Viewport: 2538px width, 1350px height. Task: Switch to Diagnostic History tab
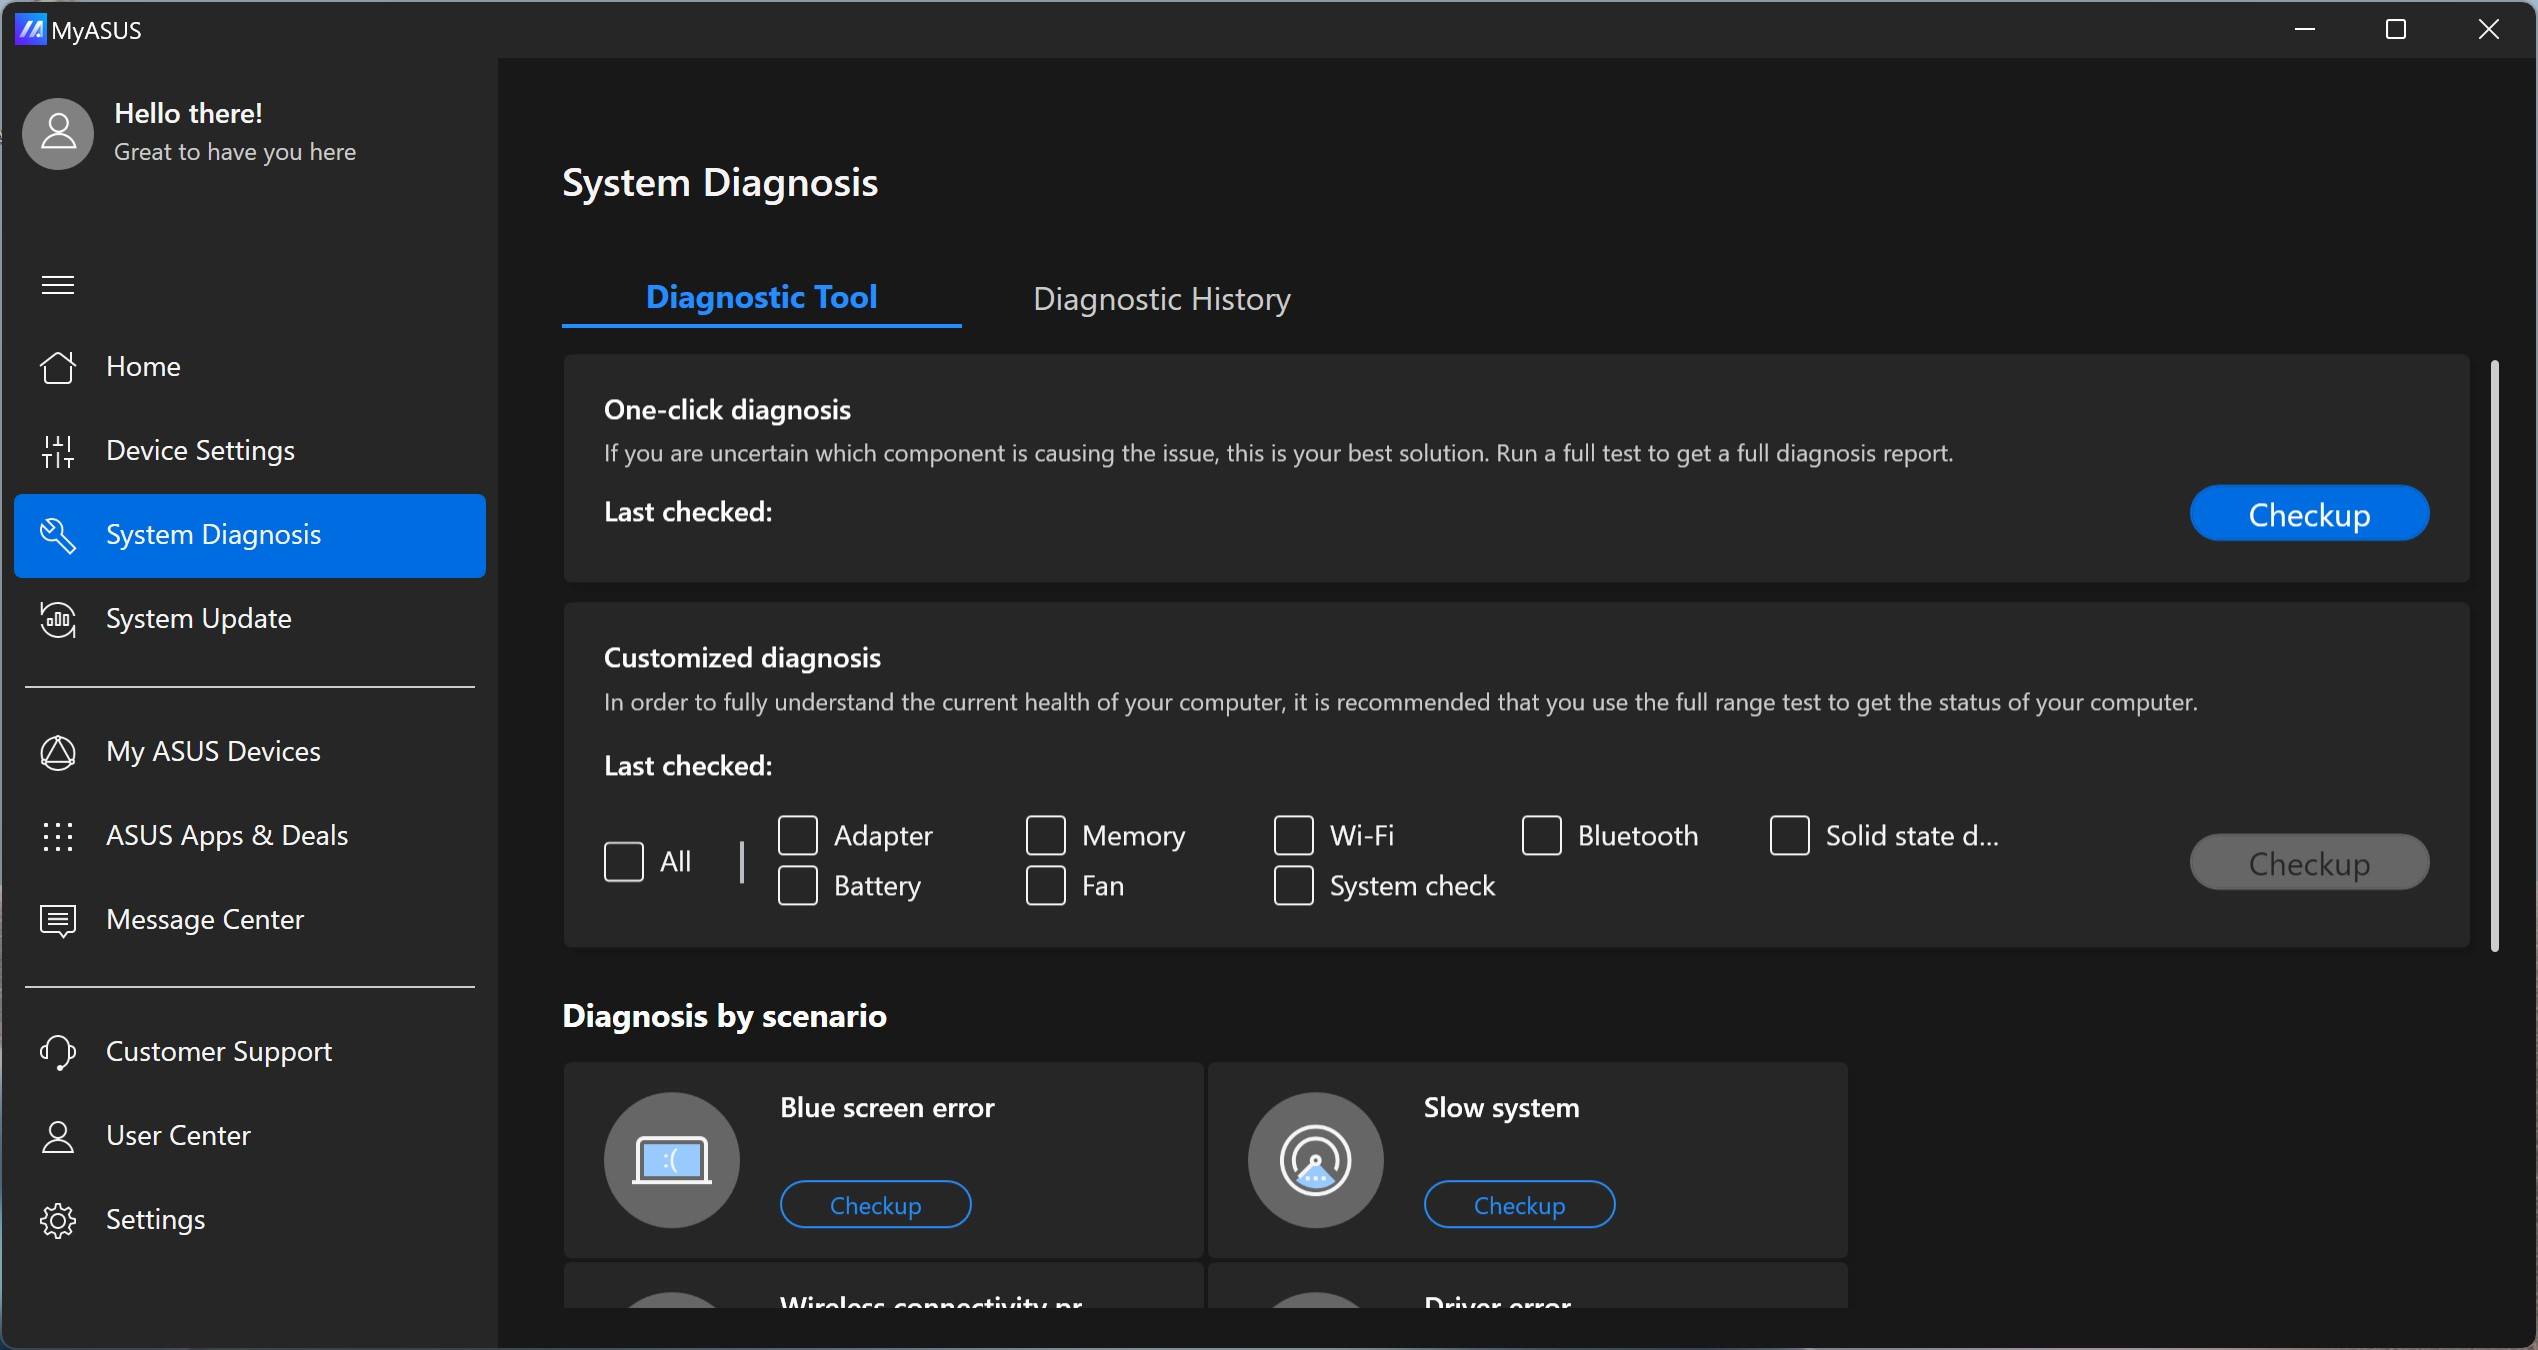1161,299
